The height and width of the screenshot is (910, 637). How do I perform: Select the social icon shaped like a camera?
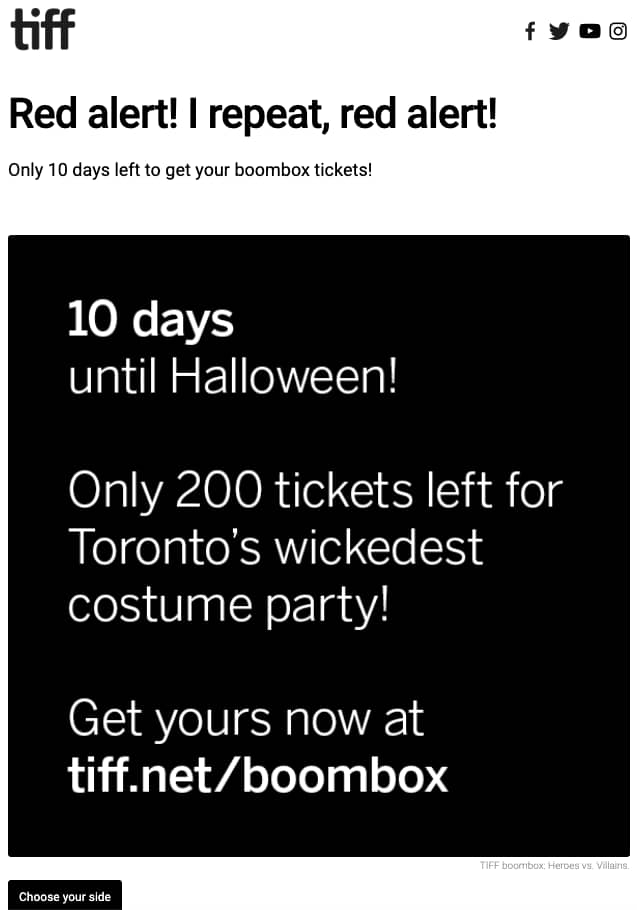click(x=618, y=31)
